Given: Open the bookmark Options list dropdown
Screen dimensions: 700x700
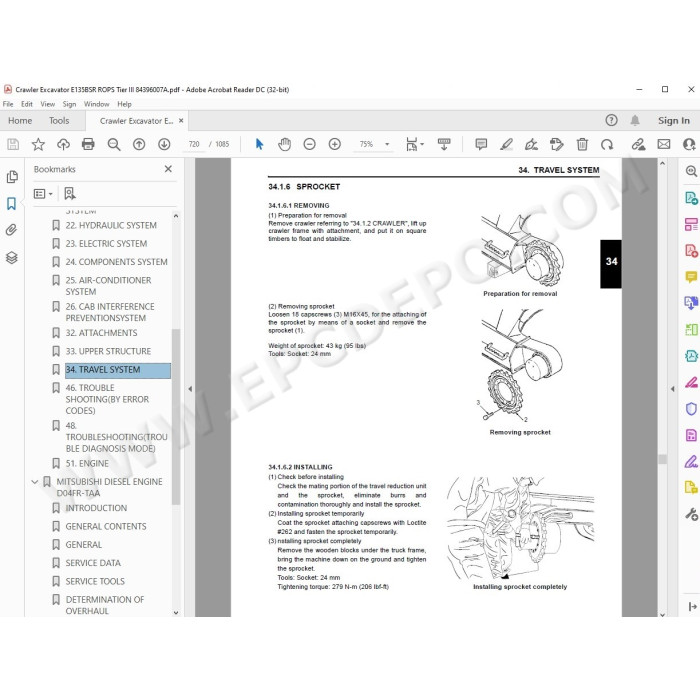Looking at the screenshot, I should [x=43, y=194].
